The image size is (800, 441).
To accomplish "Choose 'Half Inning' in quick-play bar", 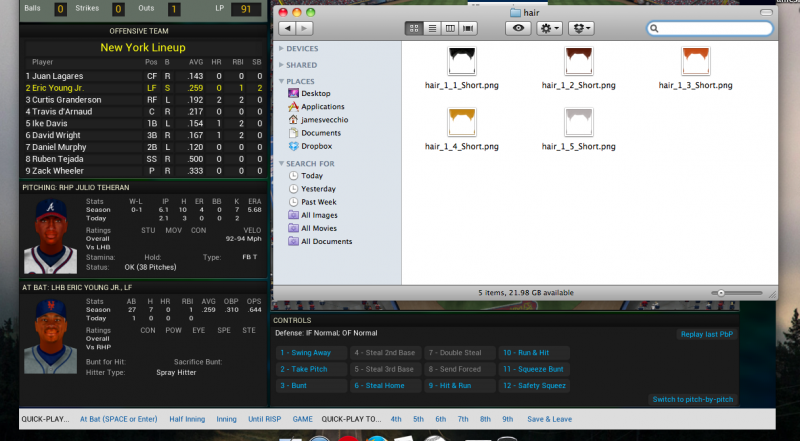I will [188, 419].
